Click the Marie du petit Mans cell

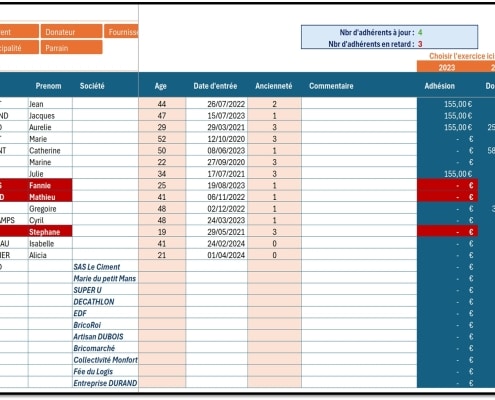click(x=105, y=278)
